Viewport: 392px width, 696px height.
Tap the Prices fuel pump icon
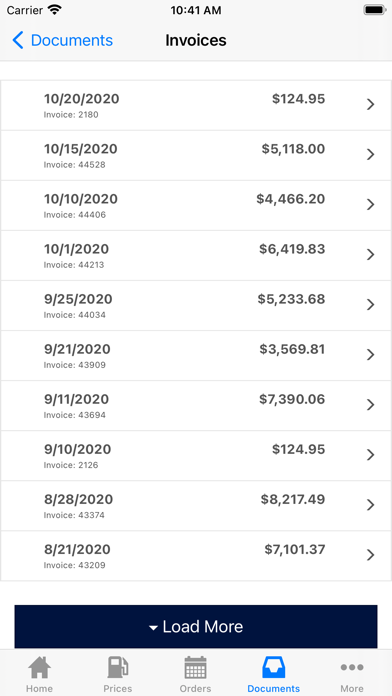click(x=118, y=667)
